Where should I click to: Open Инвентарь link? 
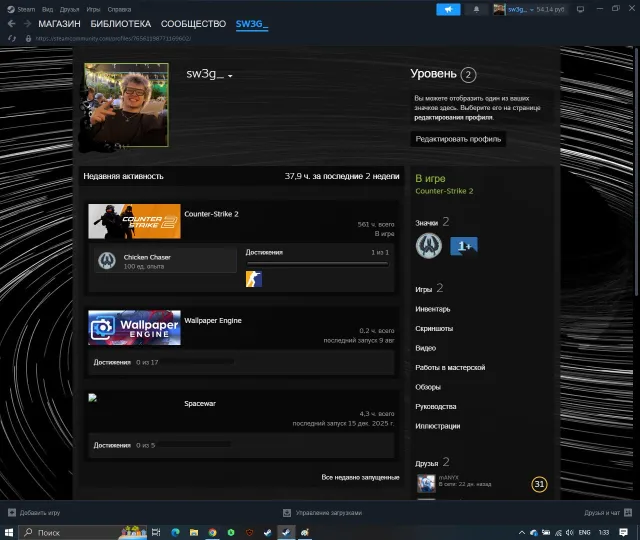coord(433,309)
